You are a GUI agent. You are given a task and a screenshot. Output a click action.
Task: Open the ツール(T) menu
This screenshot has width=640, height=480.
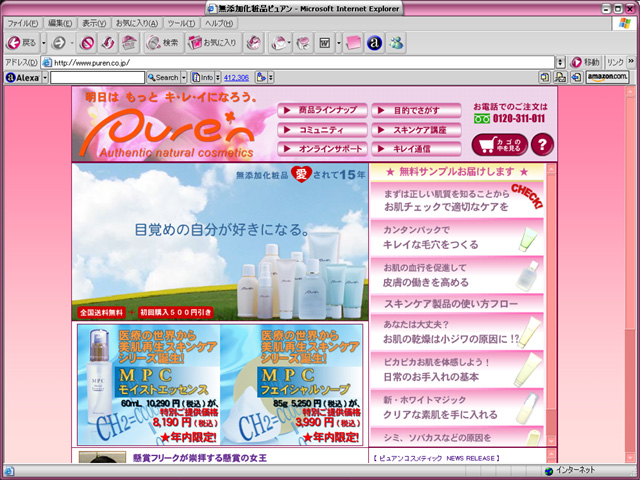(x=181, y=23)
